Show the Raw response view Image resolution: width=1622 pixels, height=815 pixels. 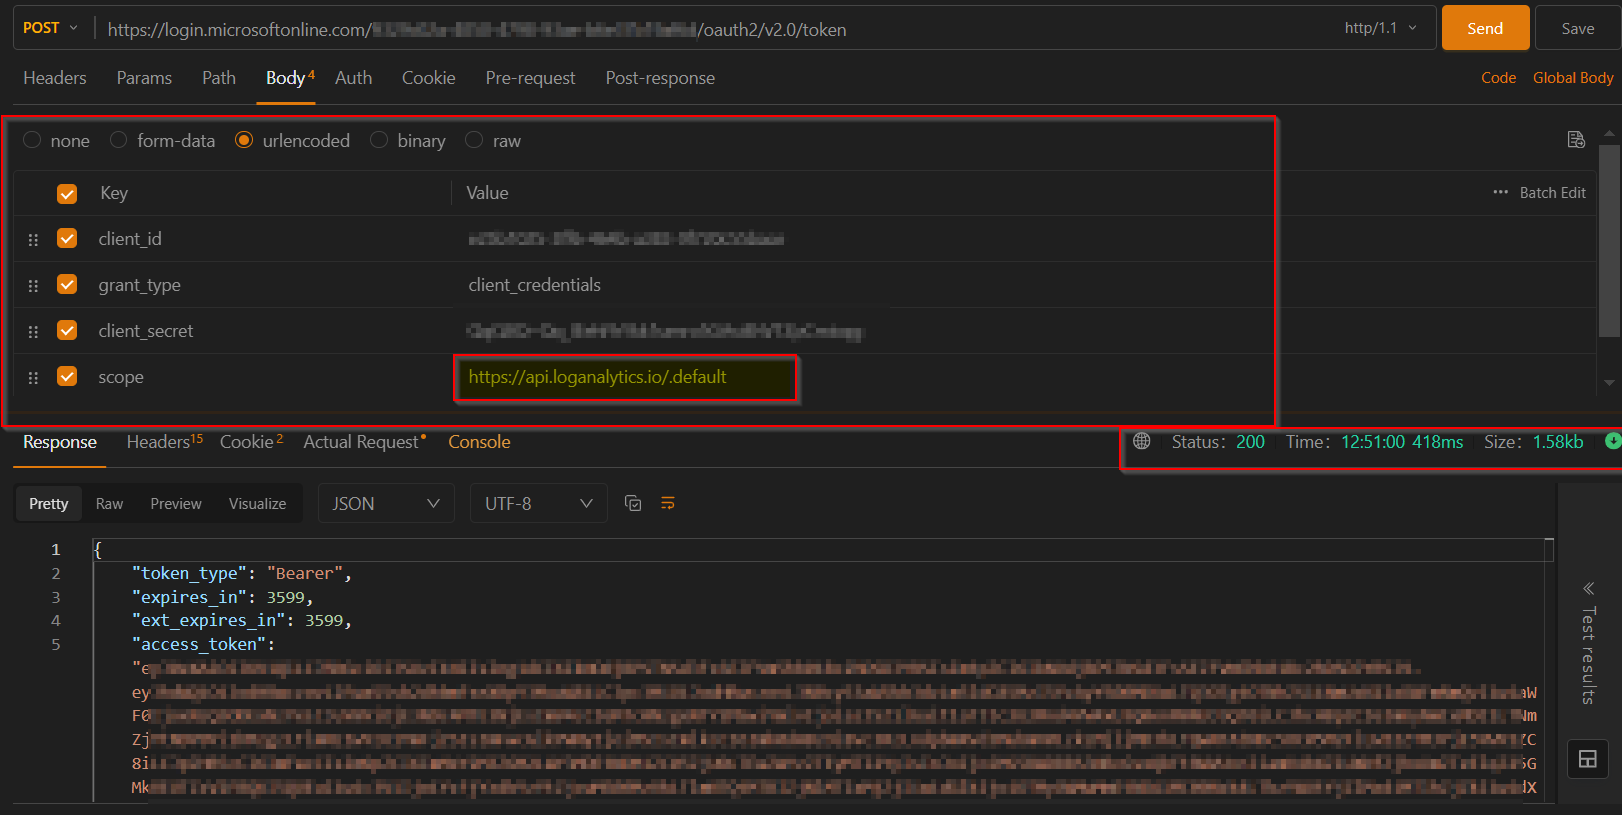tap(109, 504)
